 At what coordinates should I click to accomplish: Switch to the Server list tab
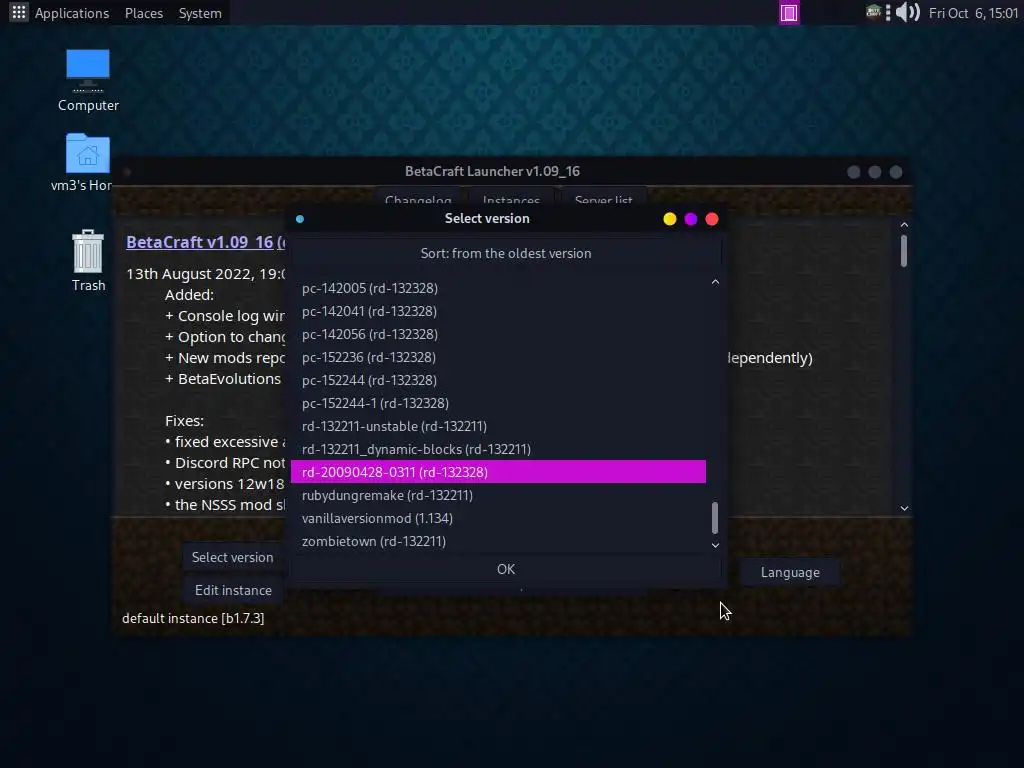pos(603,199)
